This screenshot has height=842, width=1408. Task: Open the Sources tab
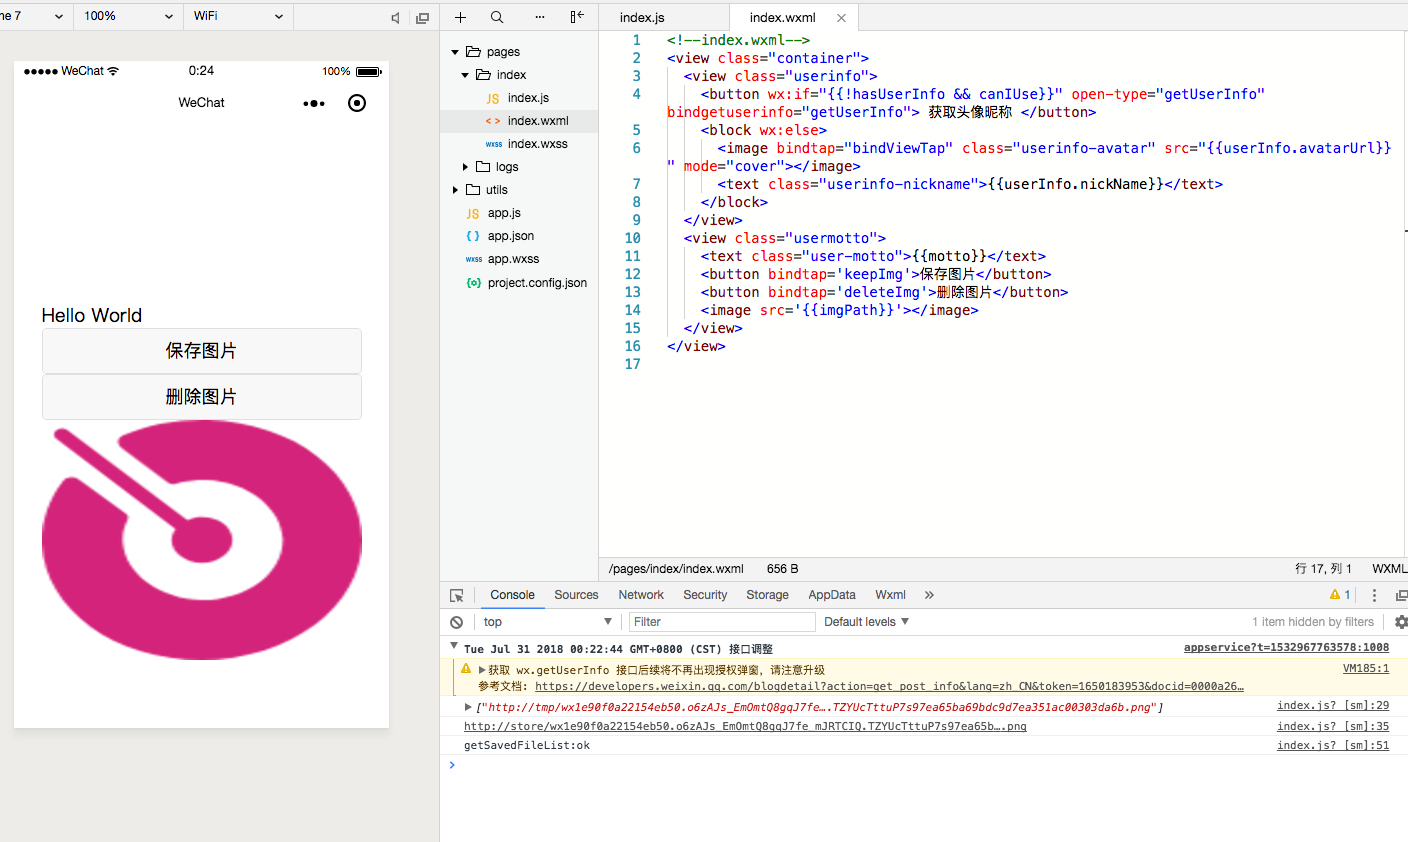pos(576,595)
